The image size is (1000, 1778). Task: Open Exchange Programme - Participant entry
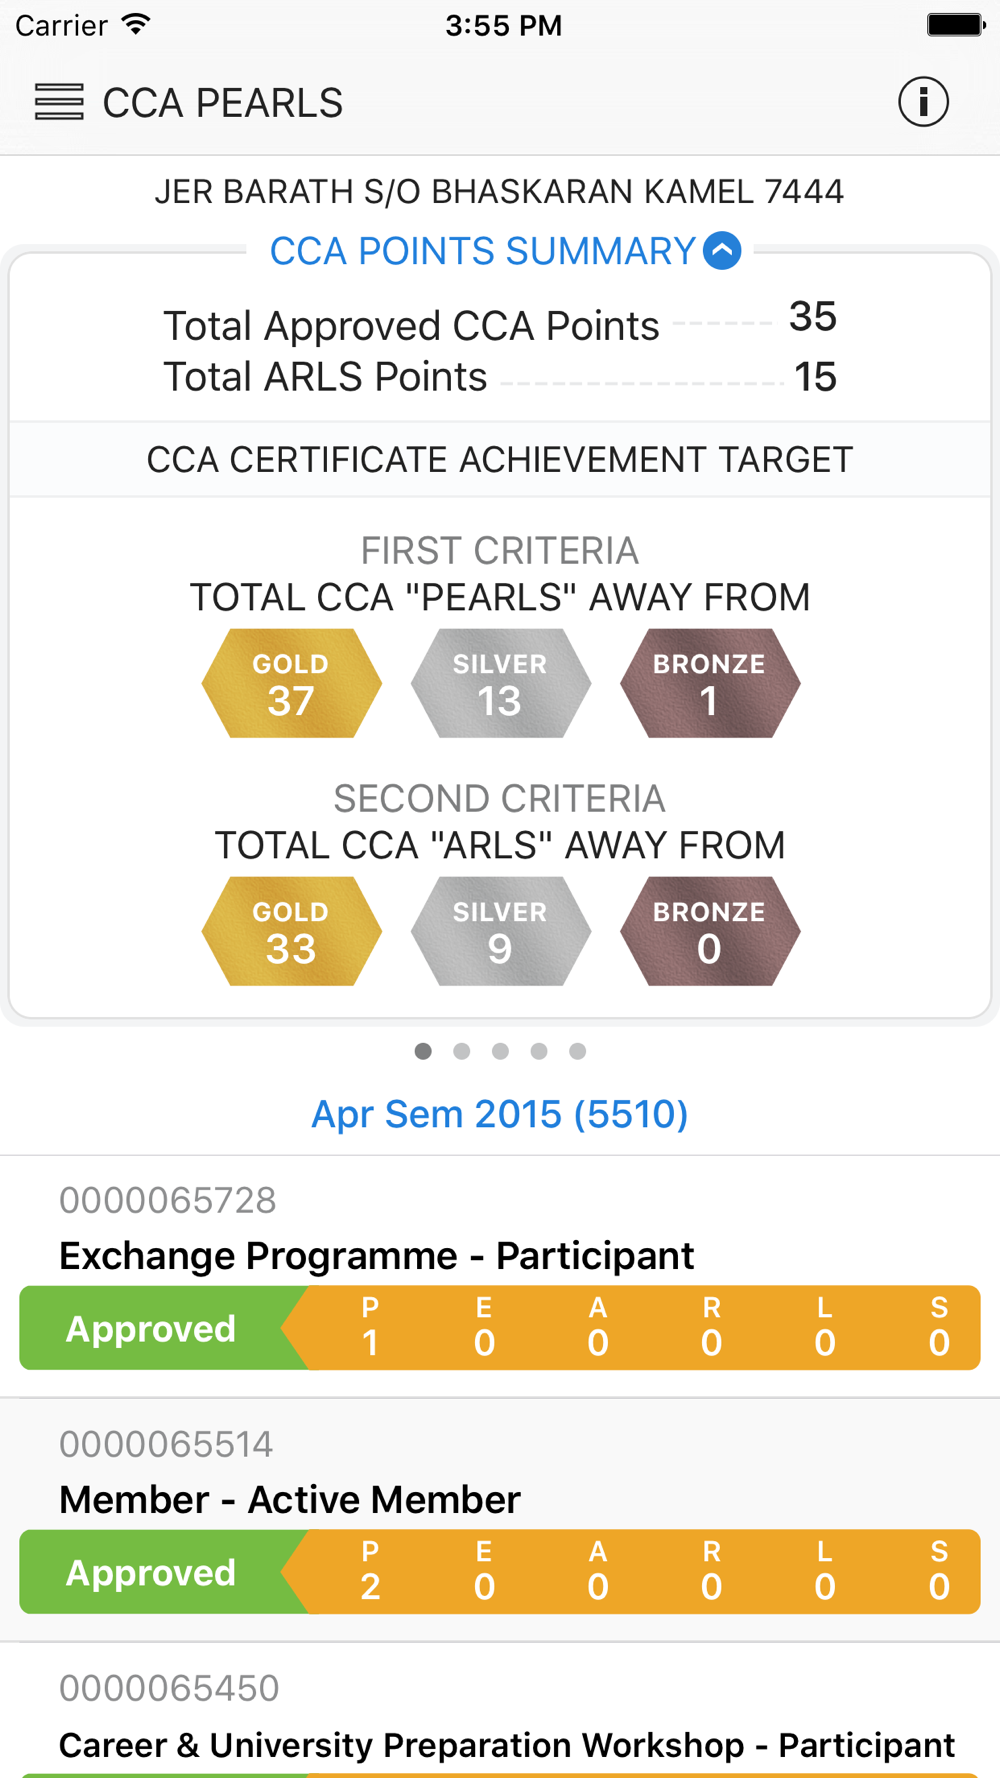500,1277
